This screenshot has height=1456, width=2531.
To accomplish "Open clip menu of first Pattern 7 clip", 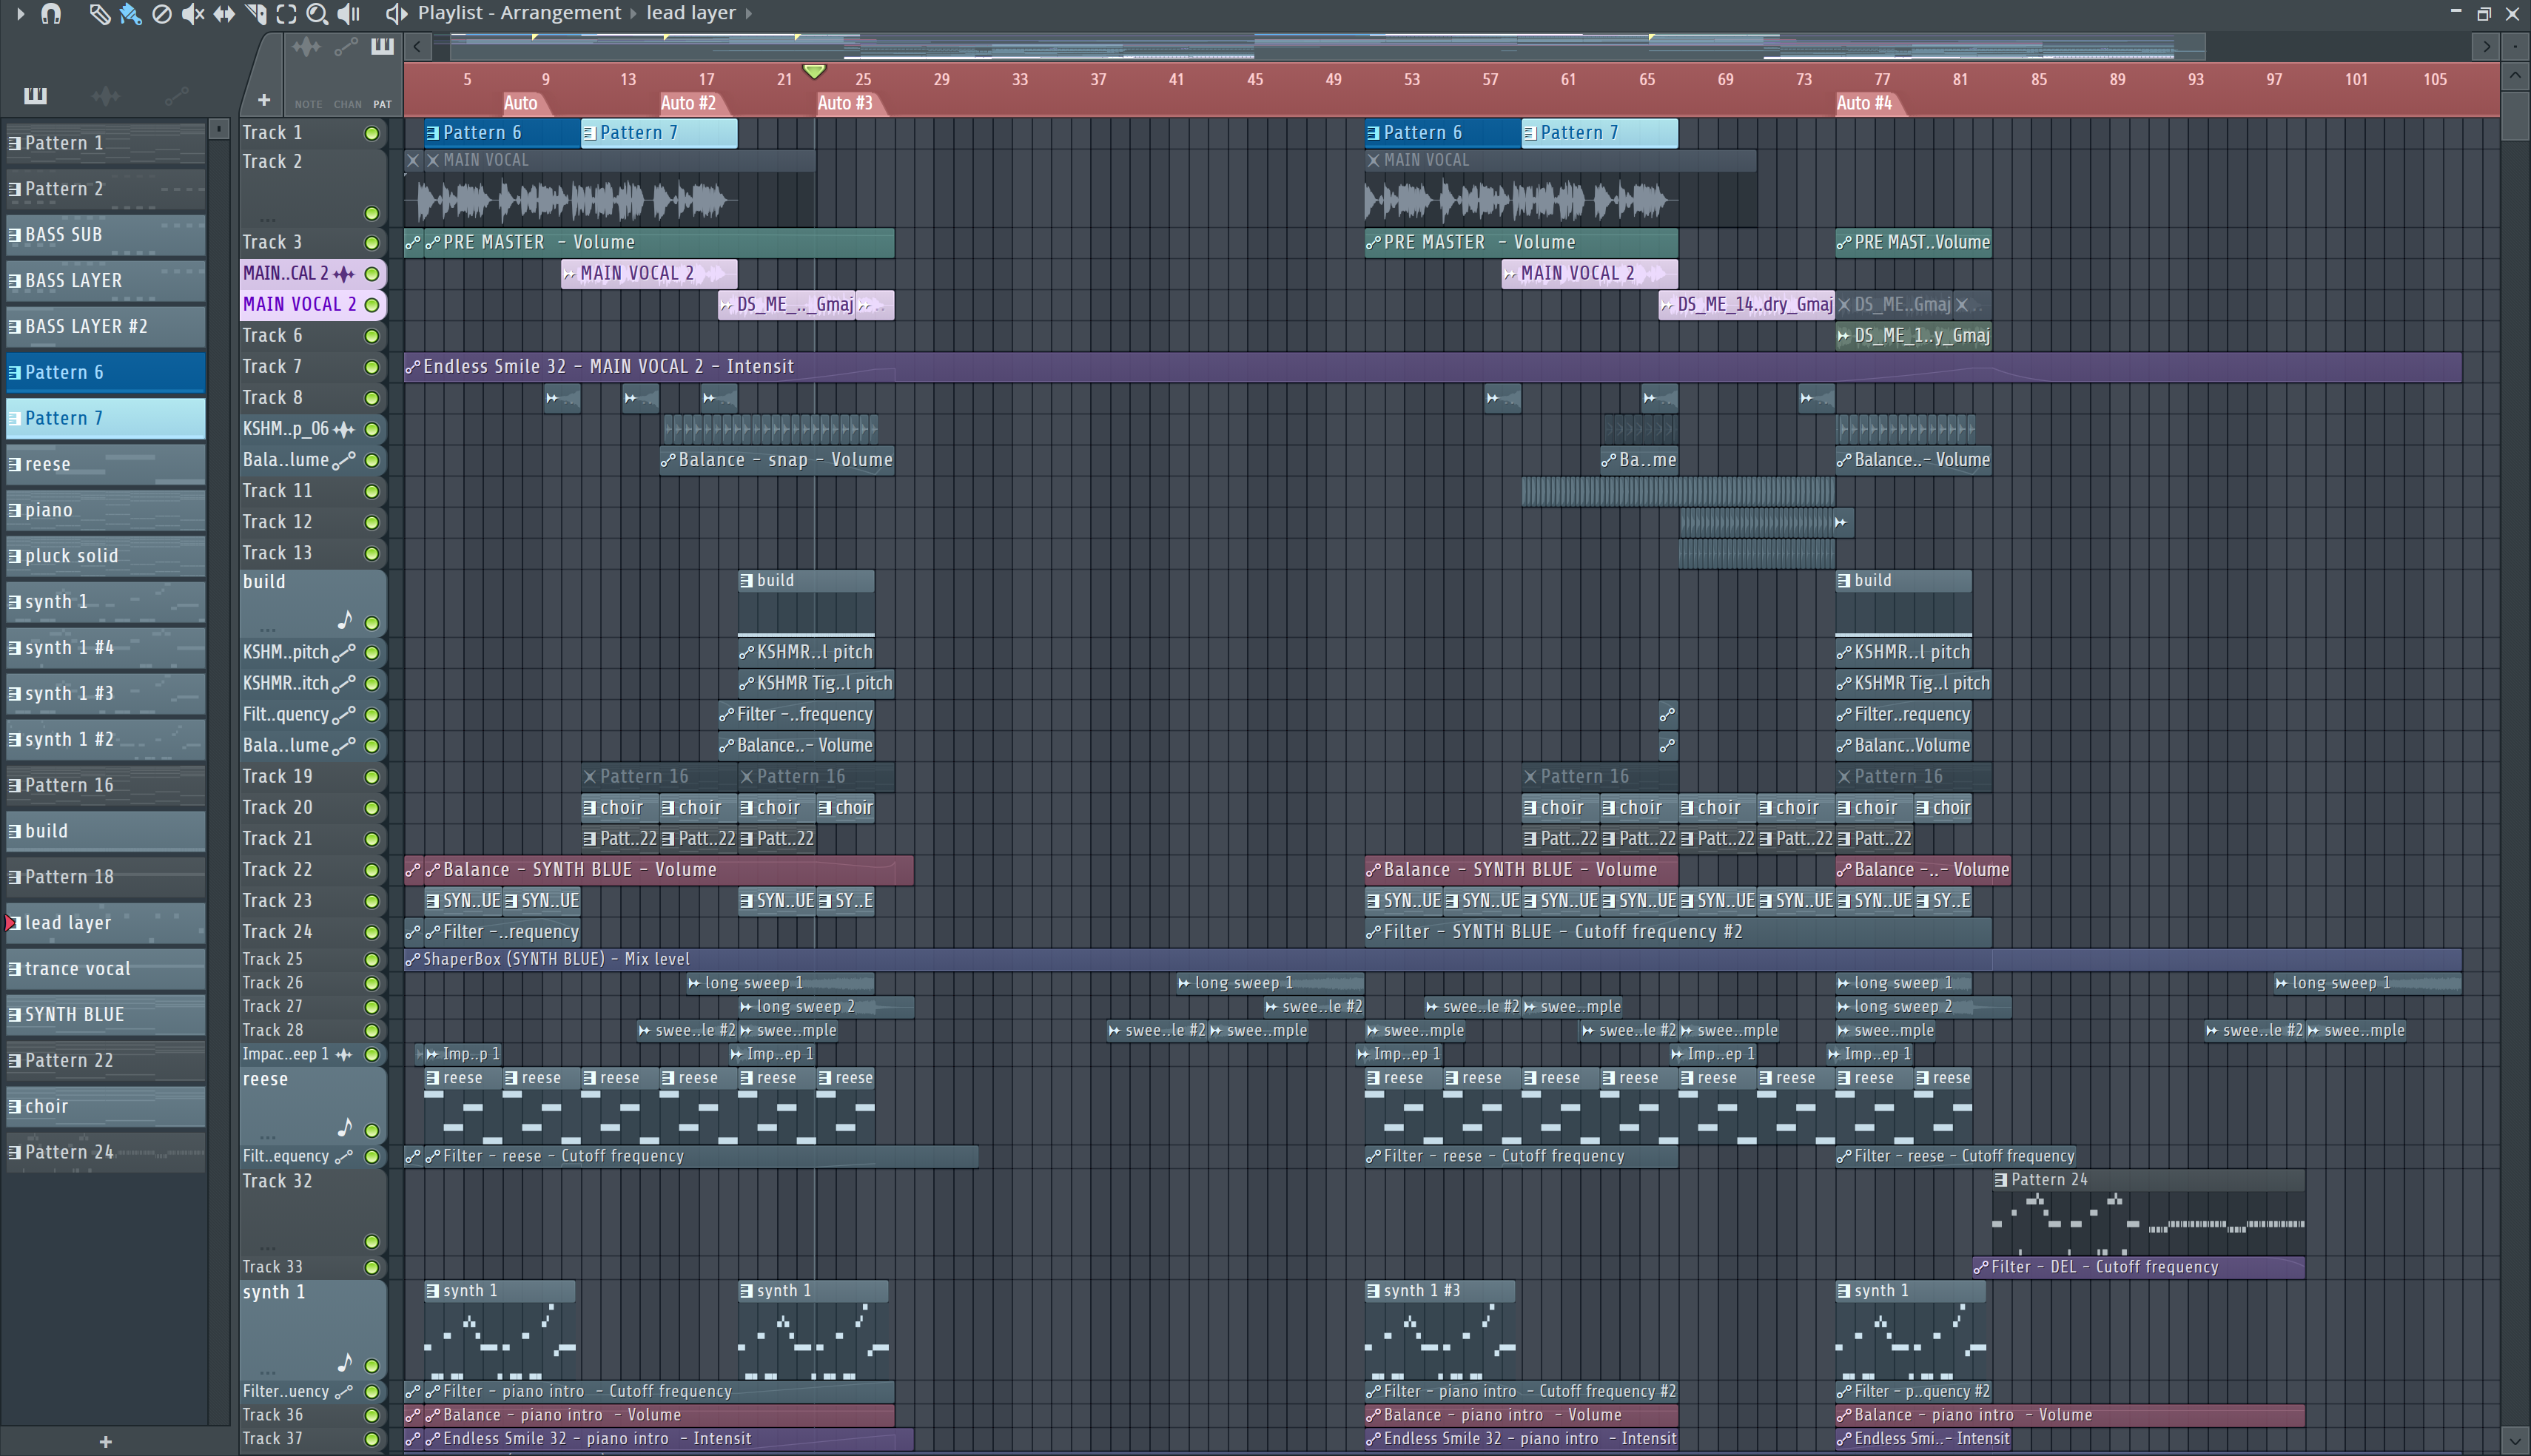I will tap(589, 133).
